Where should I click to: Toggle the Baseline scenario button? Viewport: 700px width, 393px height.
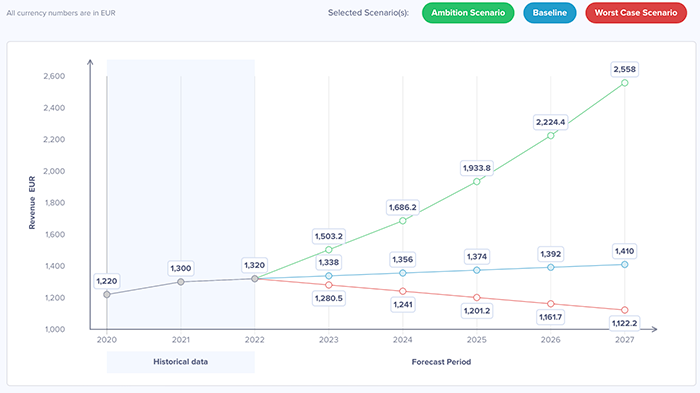pos(550,13)
